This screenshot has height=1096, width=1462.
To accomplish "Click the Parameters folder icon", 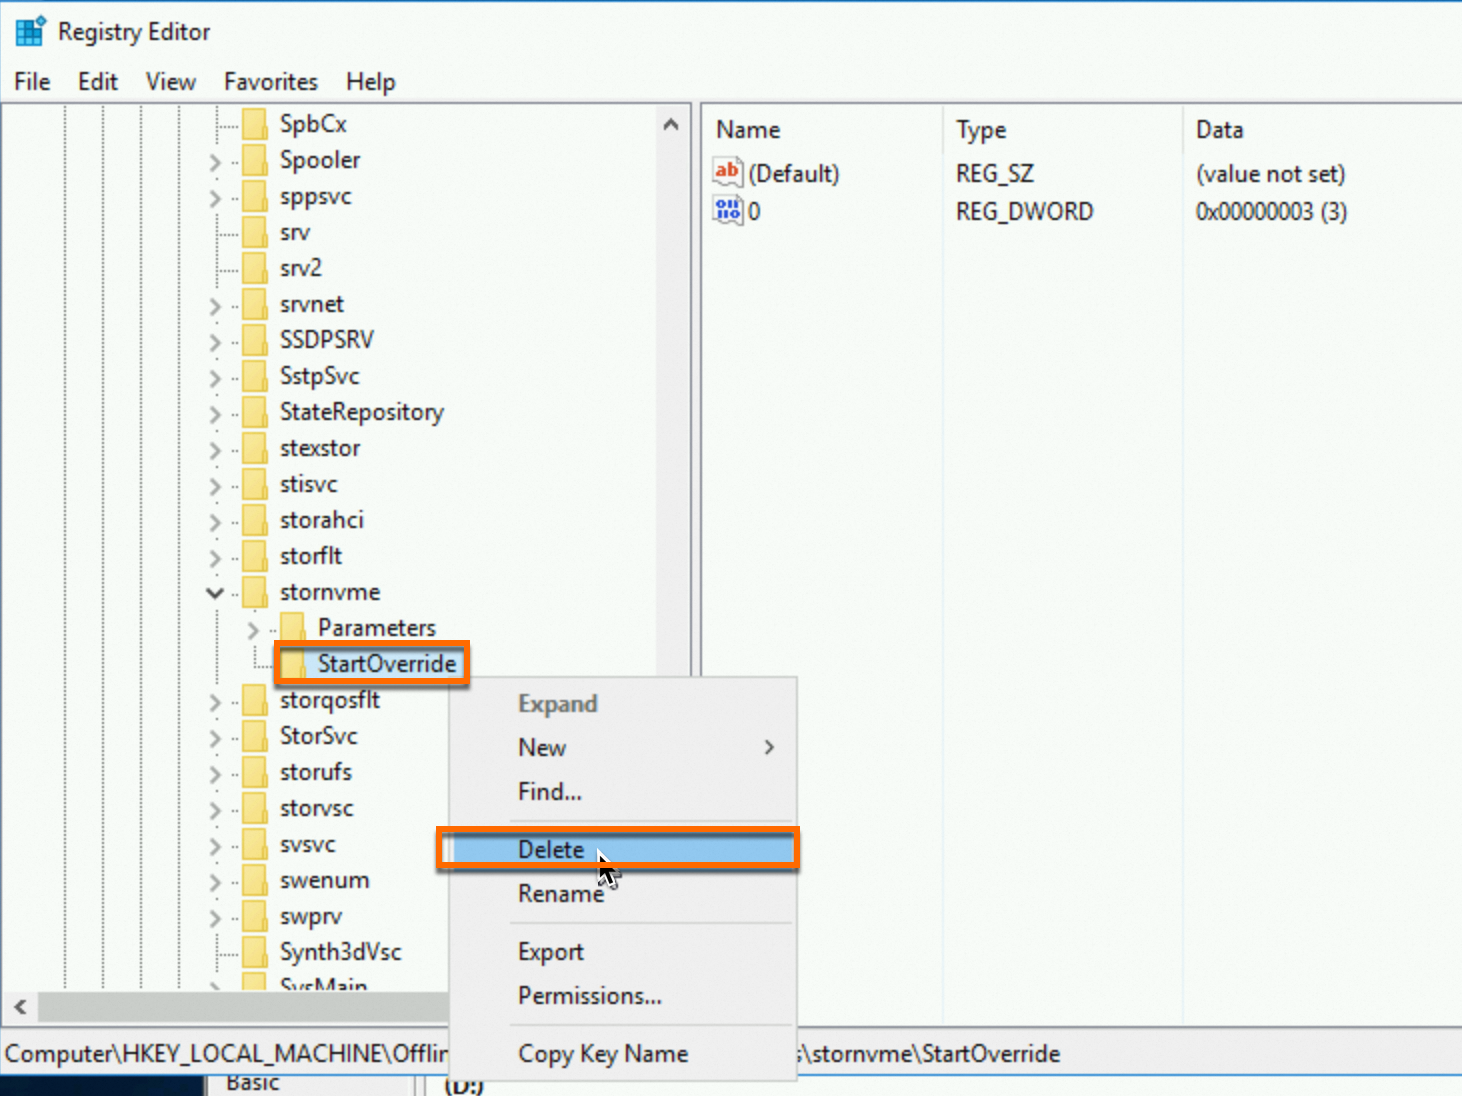I will point(293,628).
